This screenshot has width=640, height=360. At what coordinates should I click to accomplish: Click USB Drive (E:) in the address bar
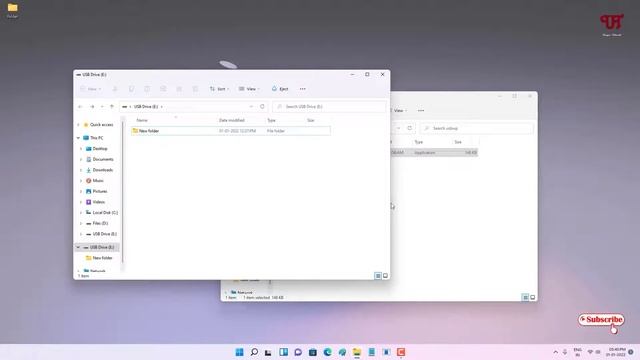click(146, 107)
